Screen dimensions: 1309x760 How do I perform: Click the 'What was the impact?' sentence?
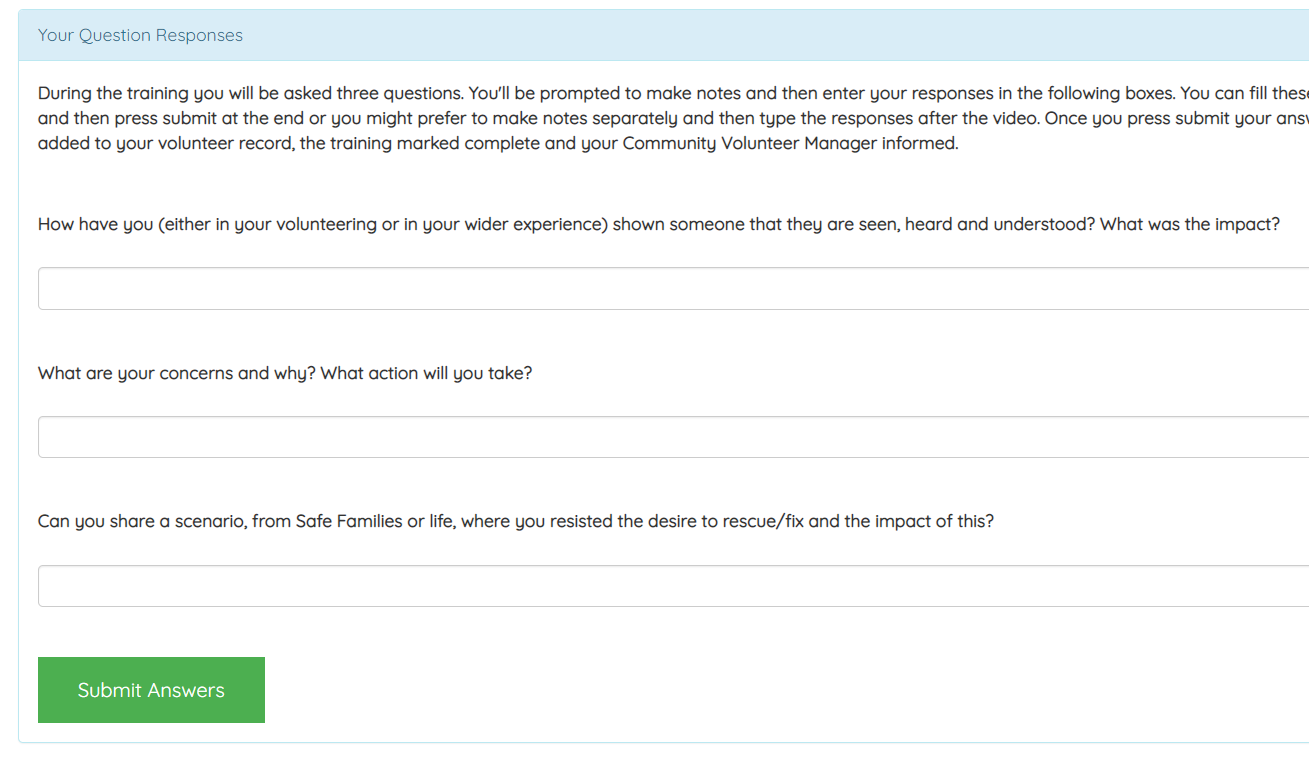pos(1189,224)
